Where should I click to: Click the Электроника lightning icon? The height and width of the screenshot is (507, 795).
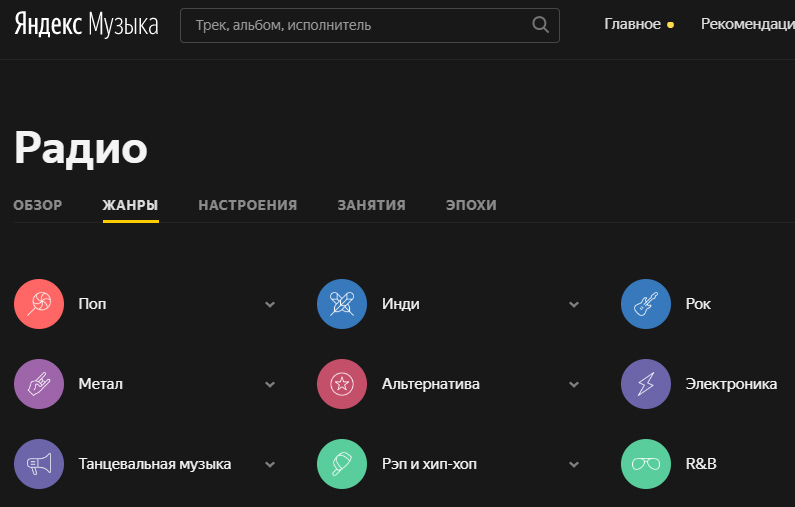(x=646, y=384)
